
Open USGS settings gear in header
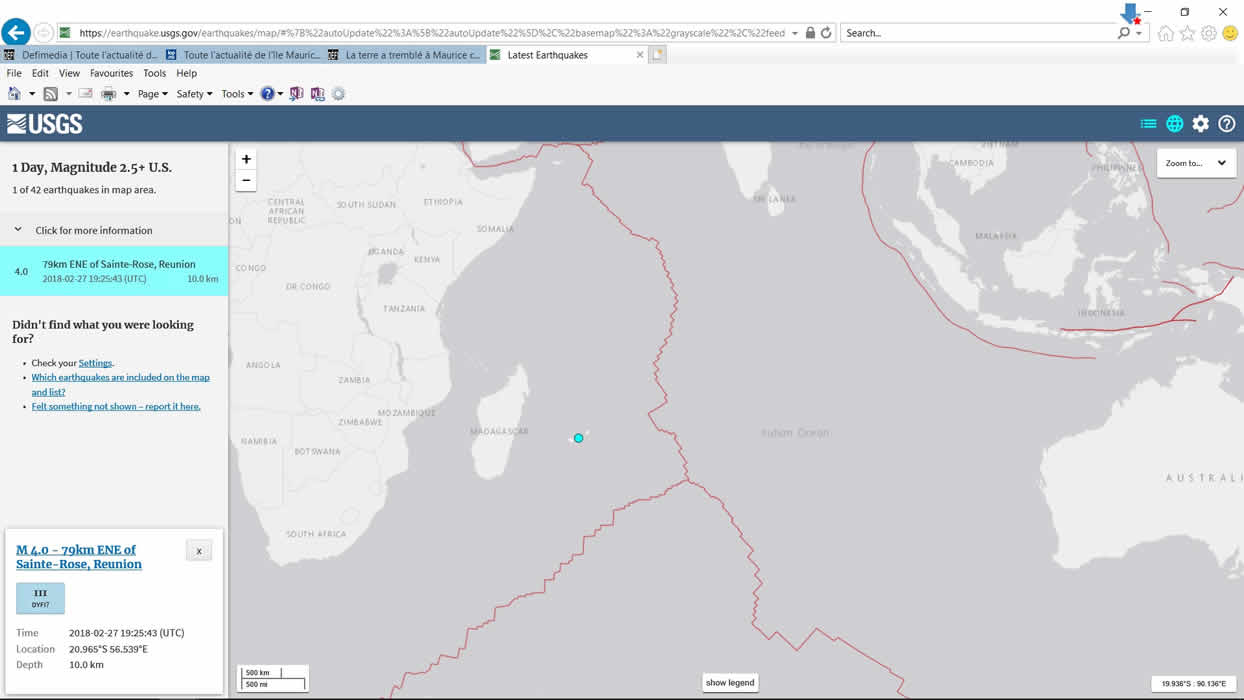pyautogui.click(x=1200, y=124)
